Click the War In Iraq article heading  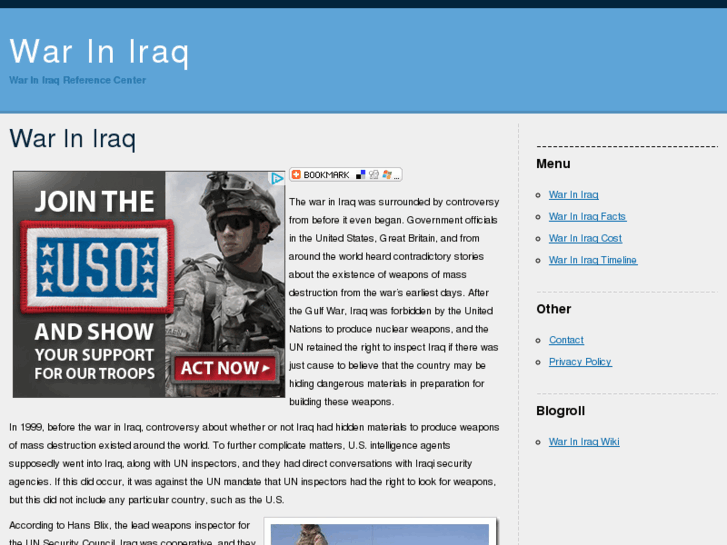pos(72,139)
